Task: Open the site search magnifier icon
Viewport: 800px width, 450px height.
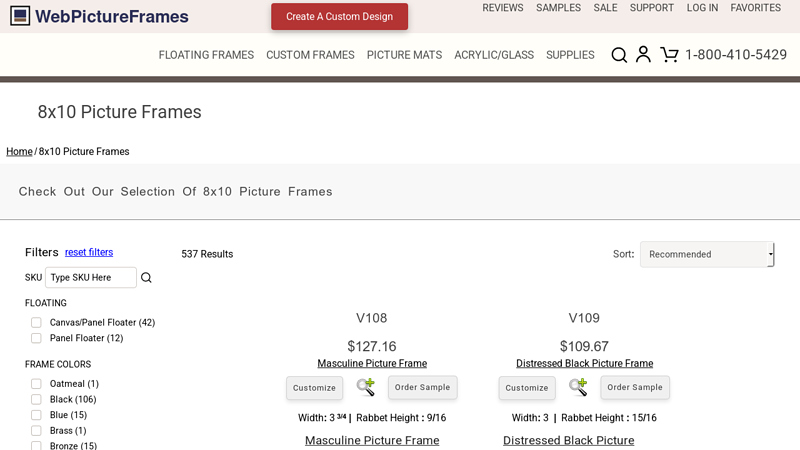Action: [619, 55]
